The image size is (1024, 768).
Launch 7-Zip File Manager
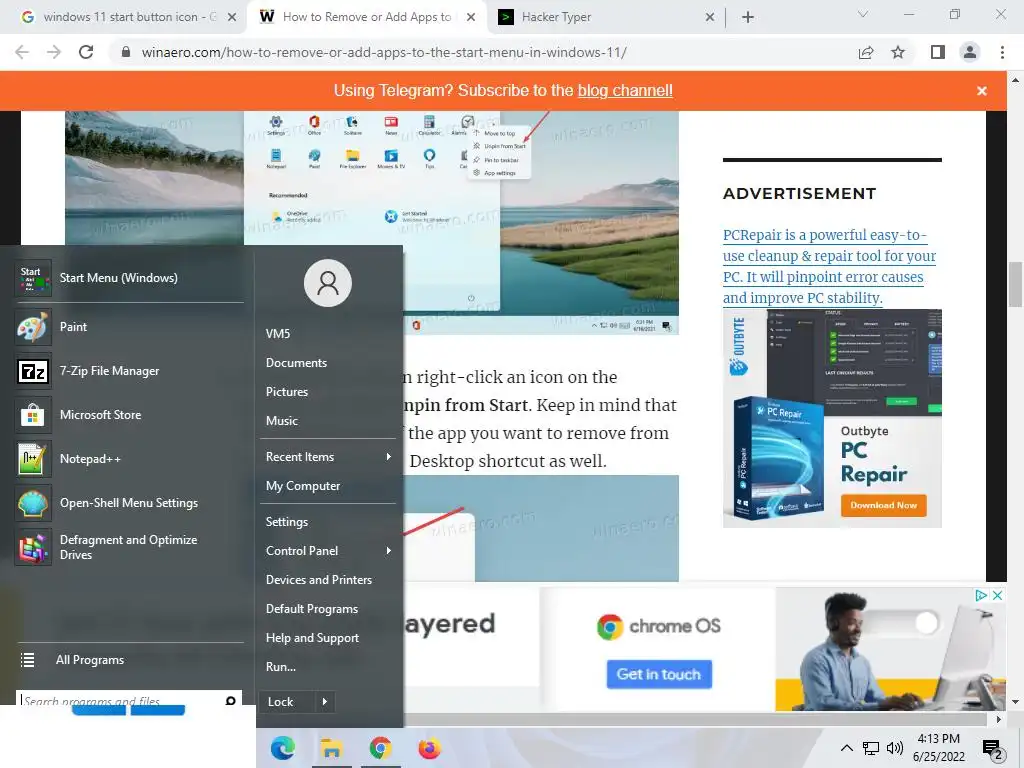[x=129, y=371]
